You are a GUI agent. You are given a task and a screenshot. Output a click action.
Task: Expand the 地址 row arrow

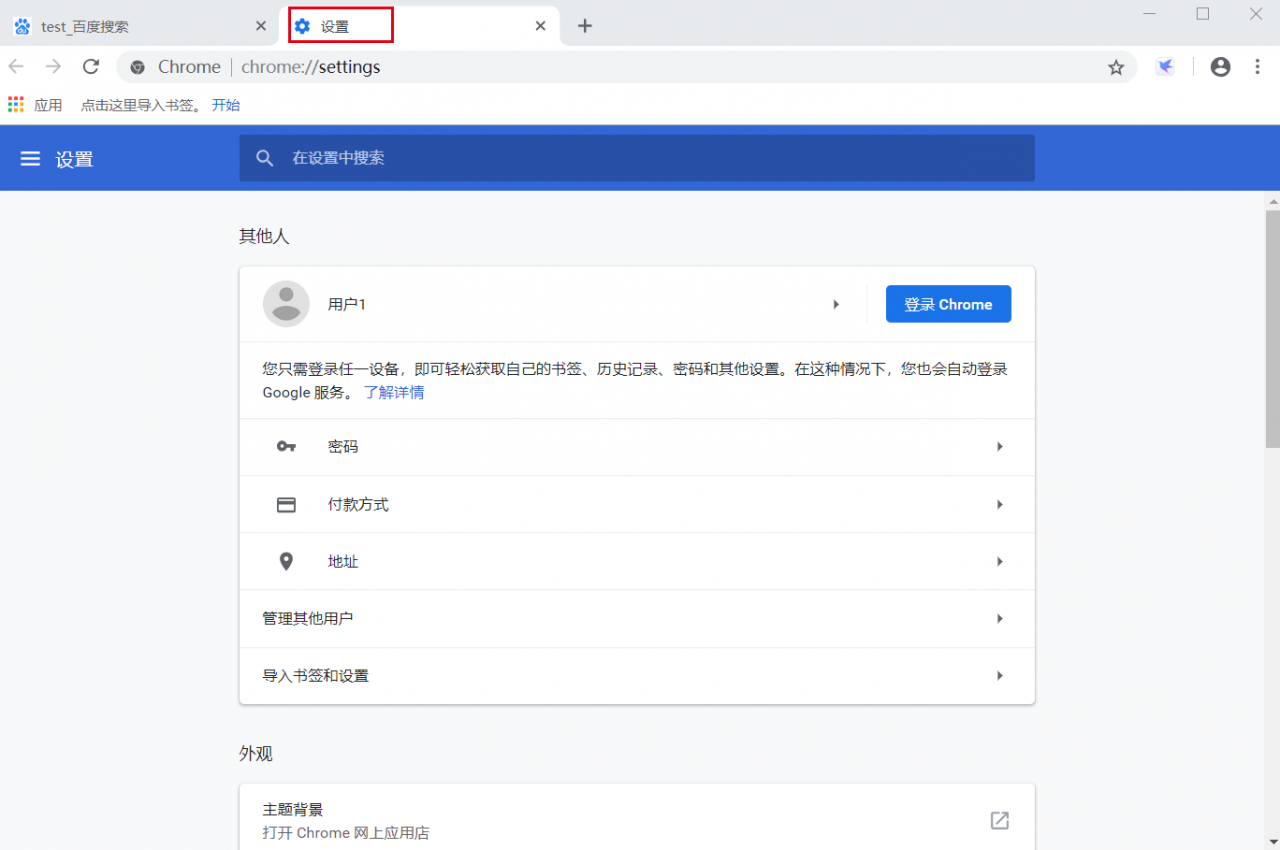point(999,562)
